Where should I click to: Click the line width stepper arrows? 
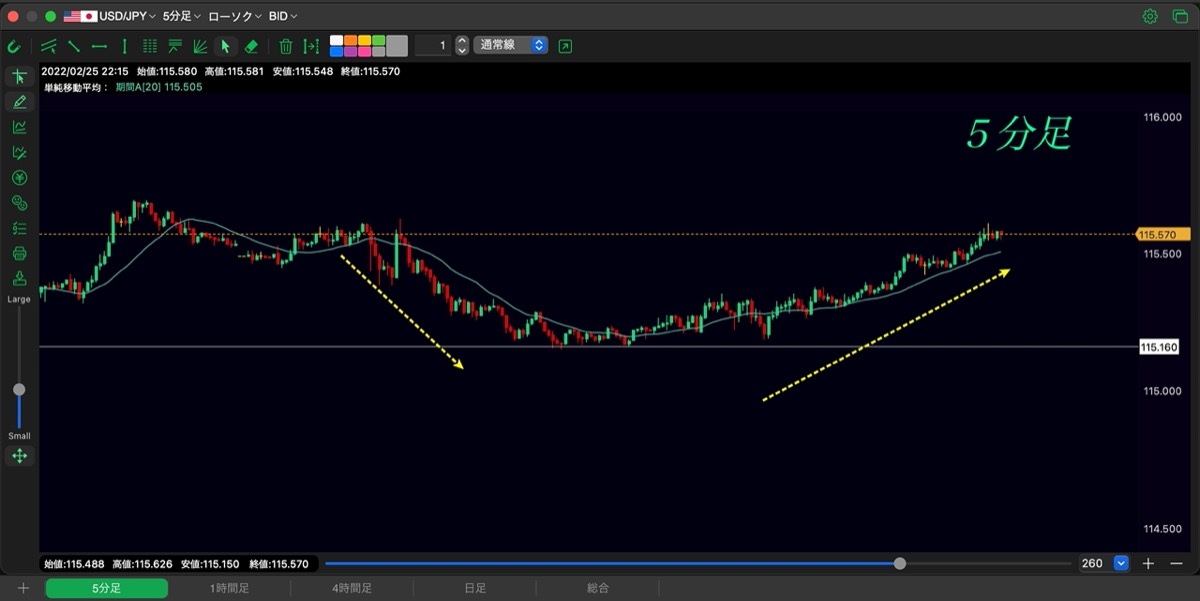click(x=461, y=45)
